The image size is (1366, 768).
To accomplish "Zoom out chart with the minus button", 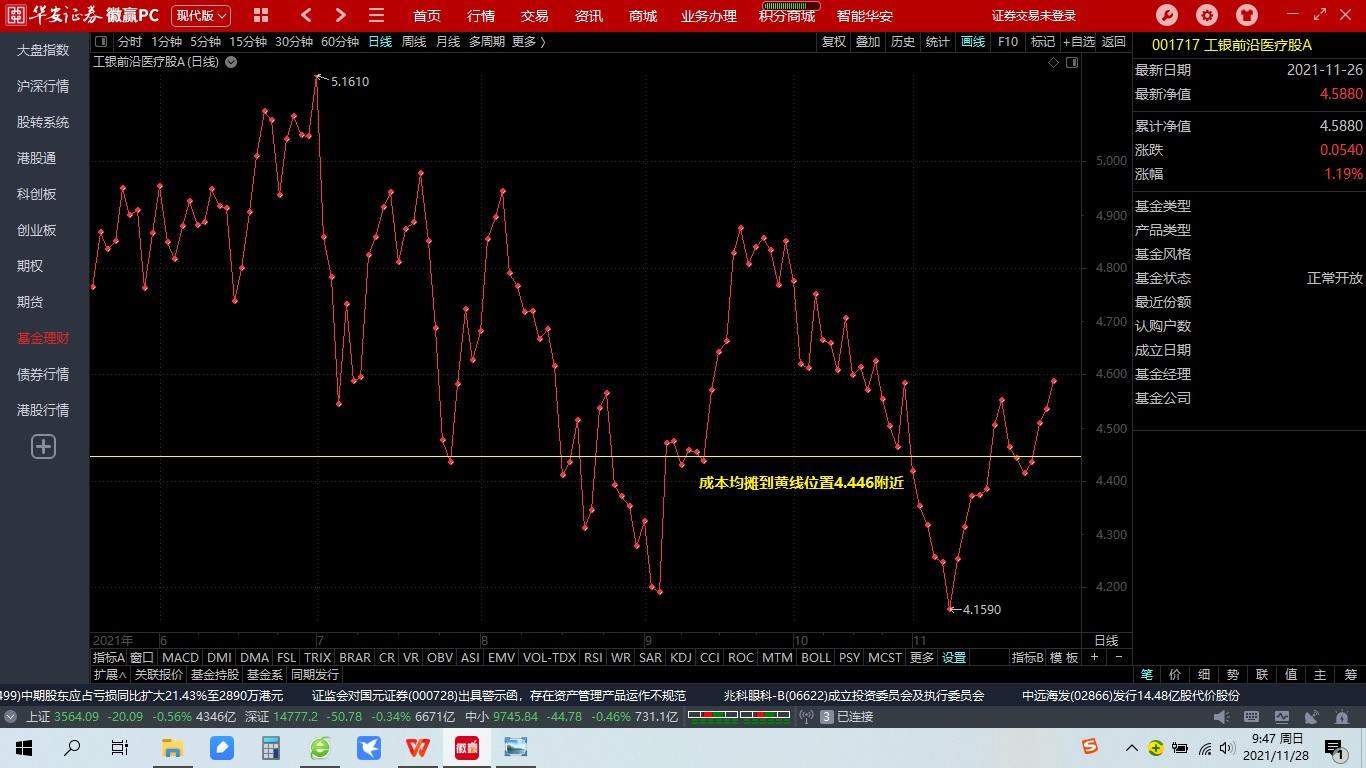I will (1118, 657).
